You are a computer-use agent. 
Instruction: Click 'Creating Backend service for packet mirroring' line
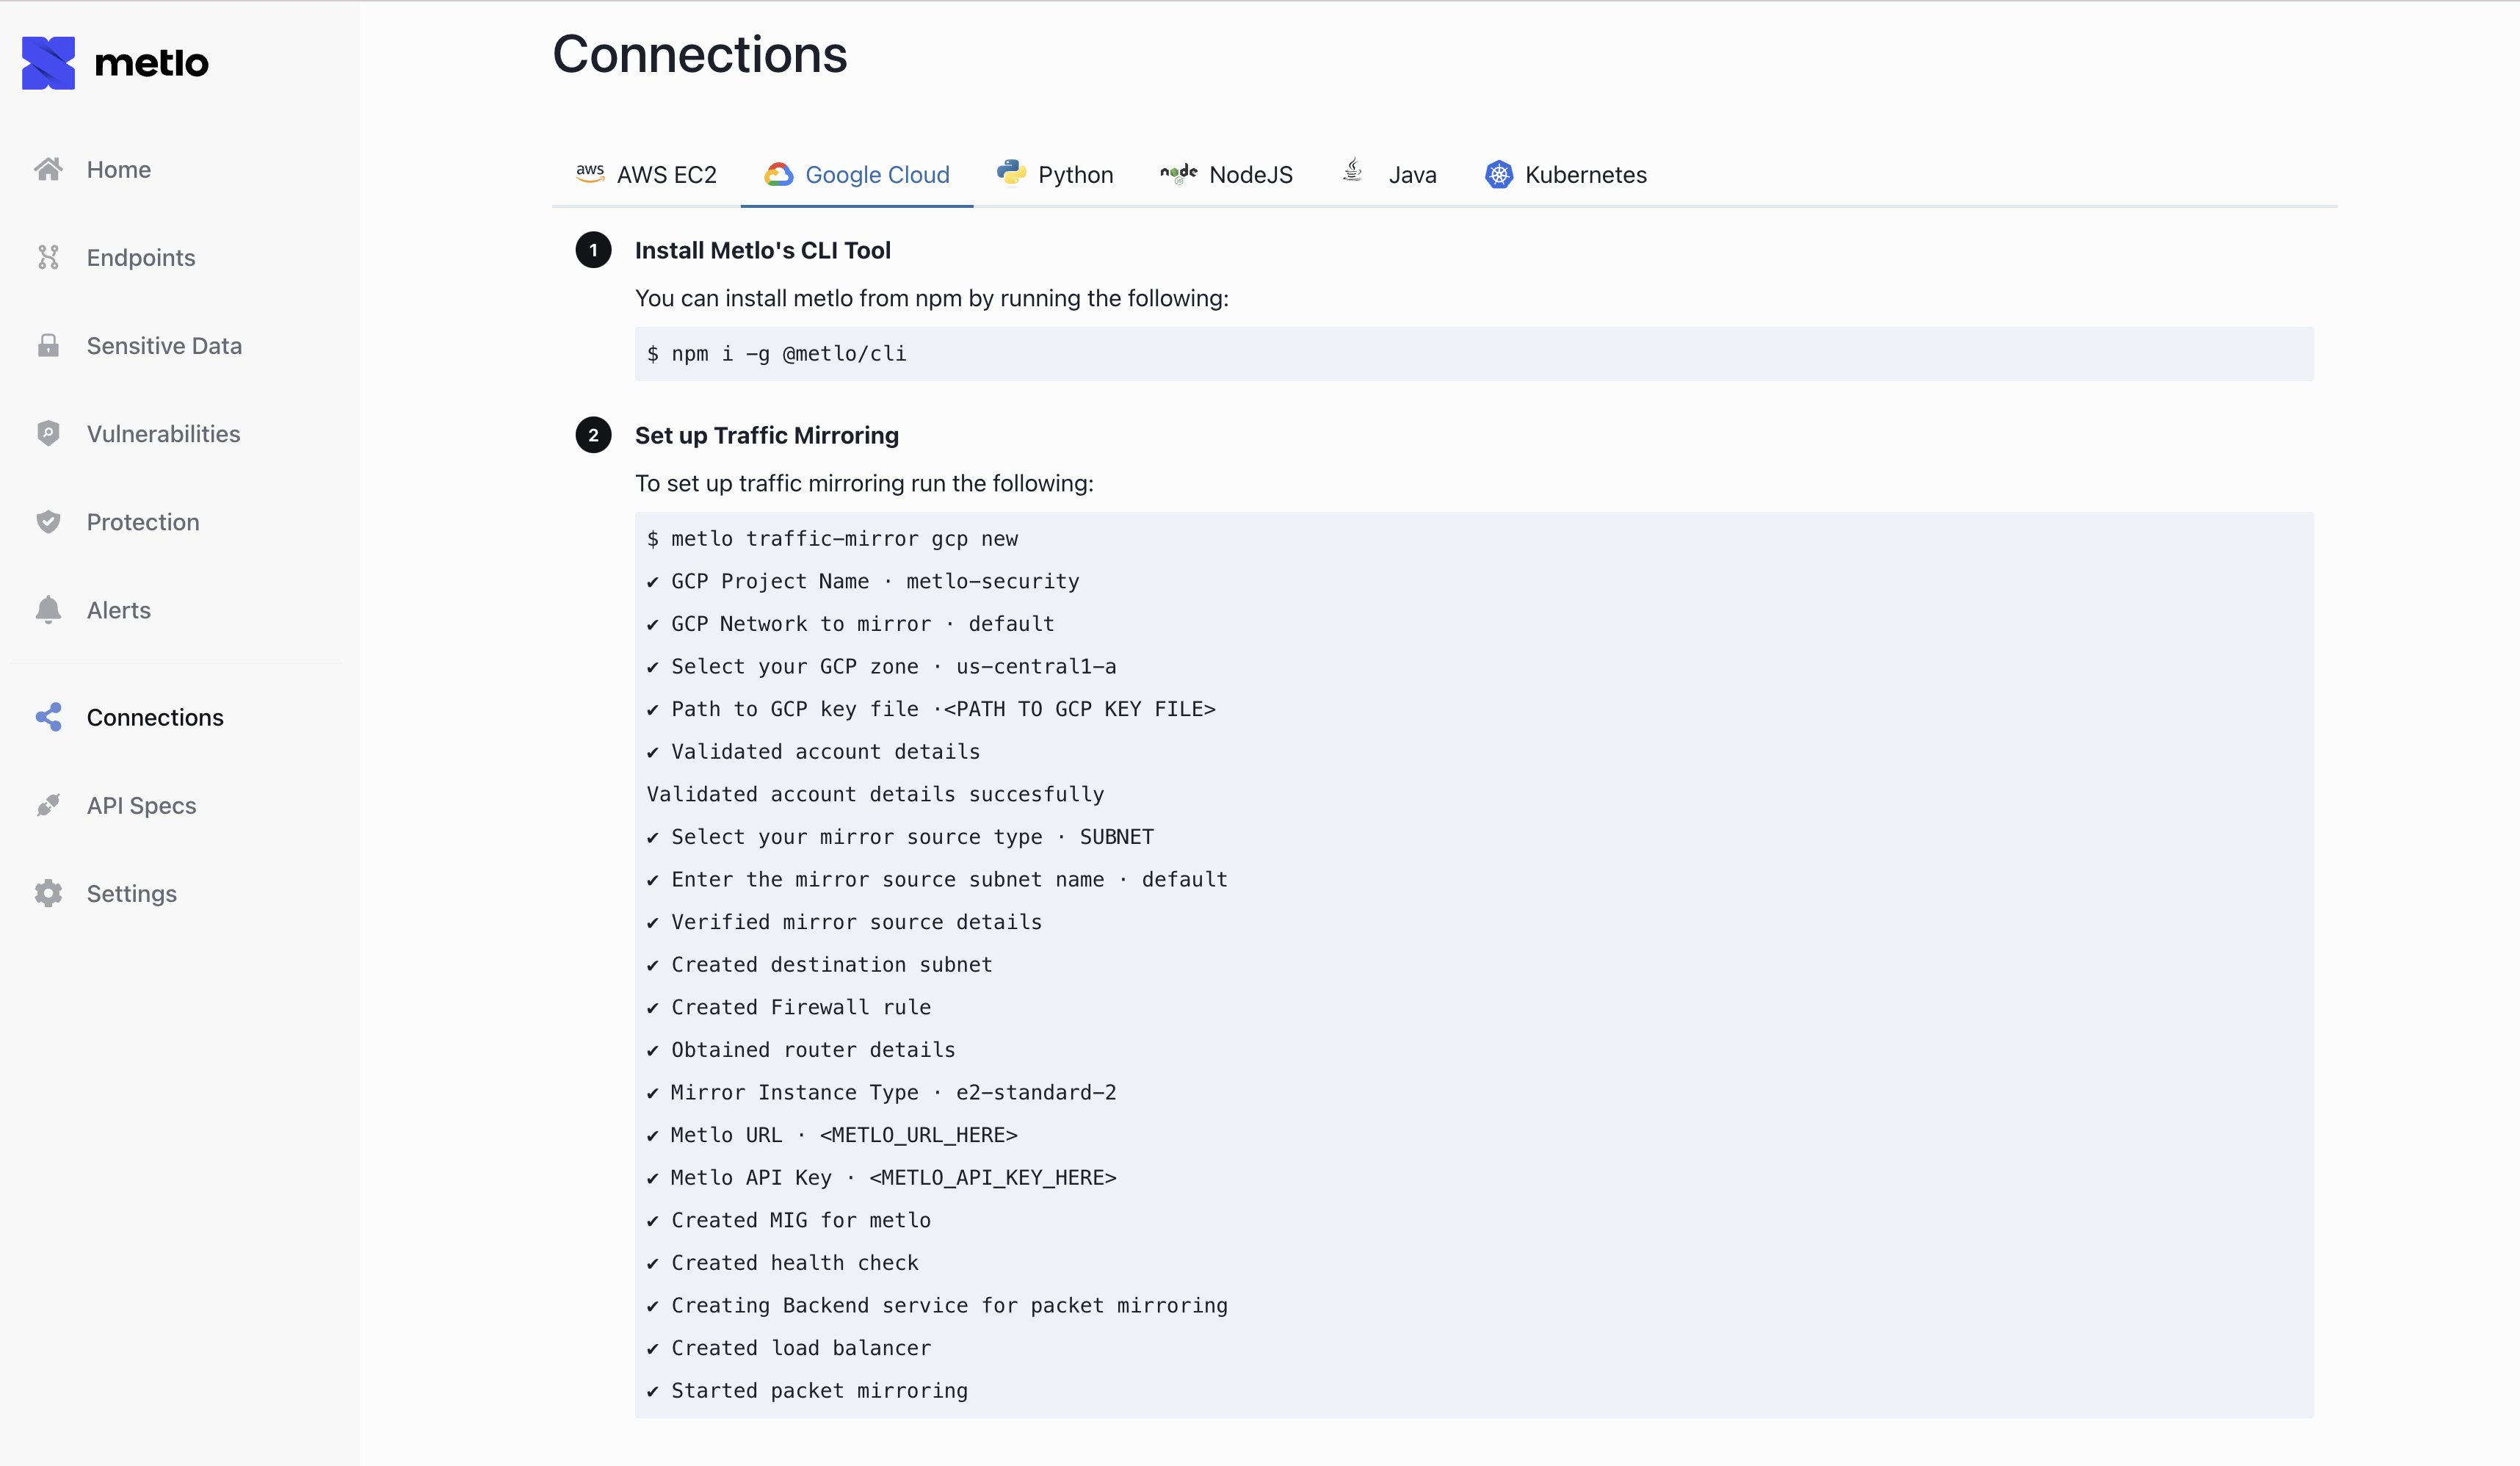click(x=937, y=1305)
